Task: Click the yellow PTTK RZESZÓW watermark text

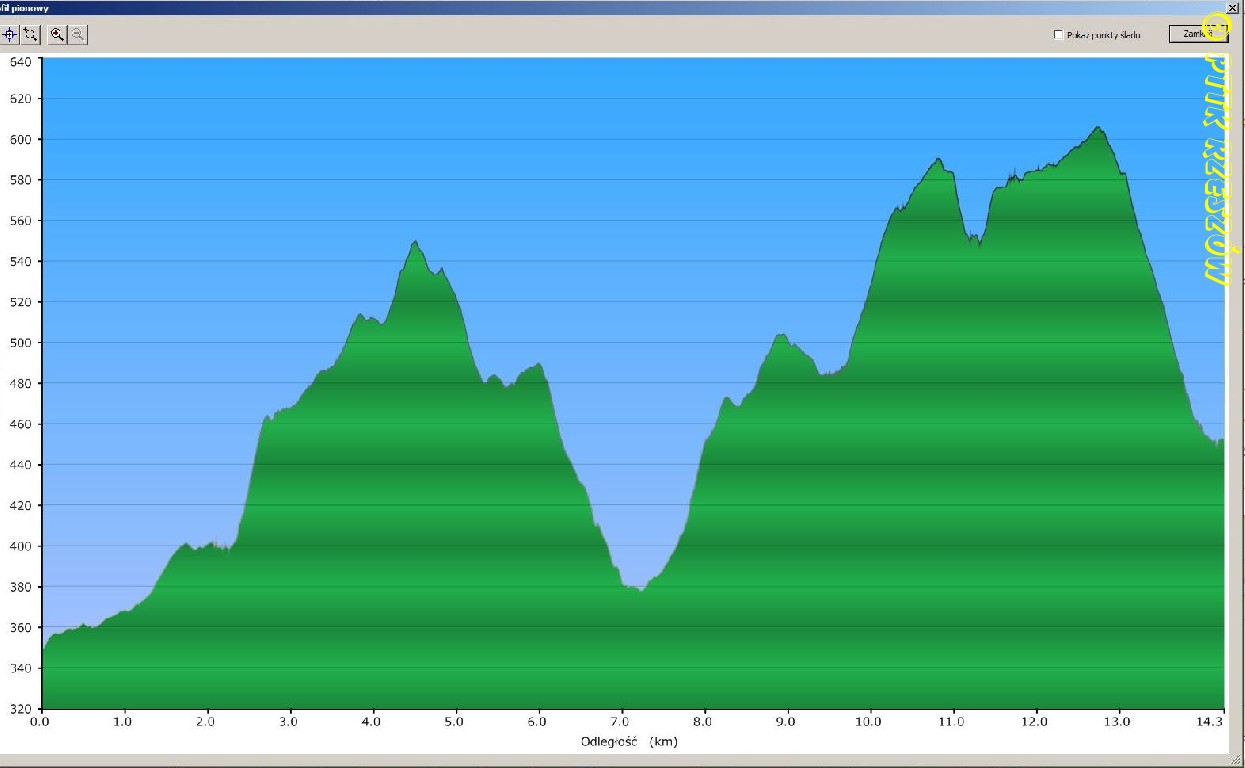Action: (1216, 170)
